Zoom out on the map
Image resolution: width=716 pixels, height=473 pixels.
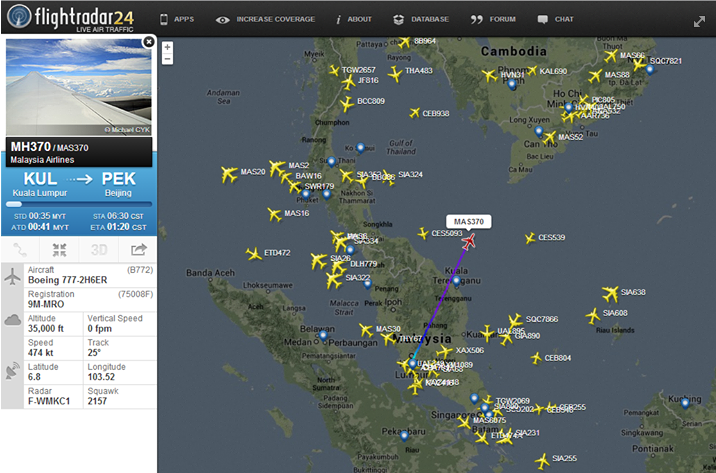tap(167, 59)
